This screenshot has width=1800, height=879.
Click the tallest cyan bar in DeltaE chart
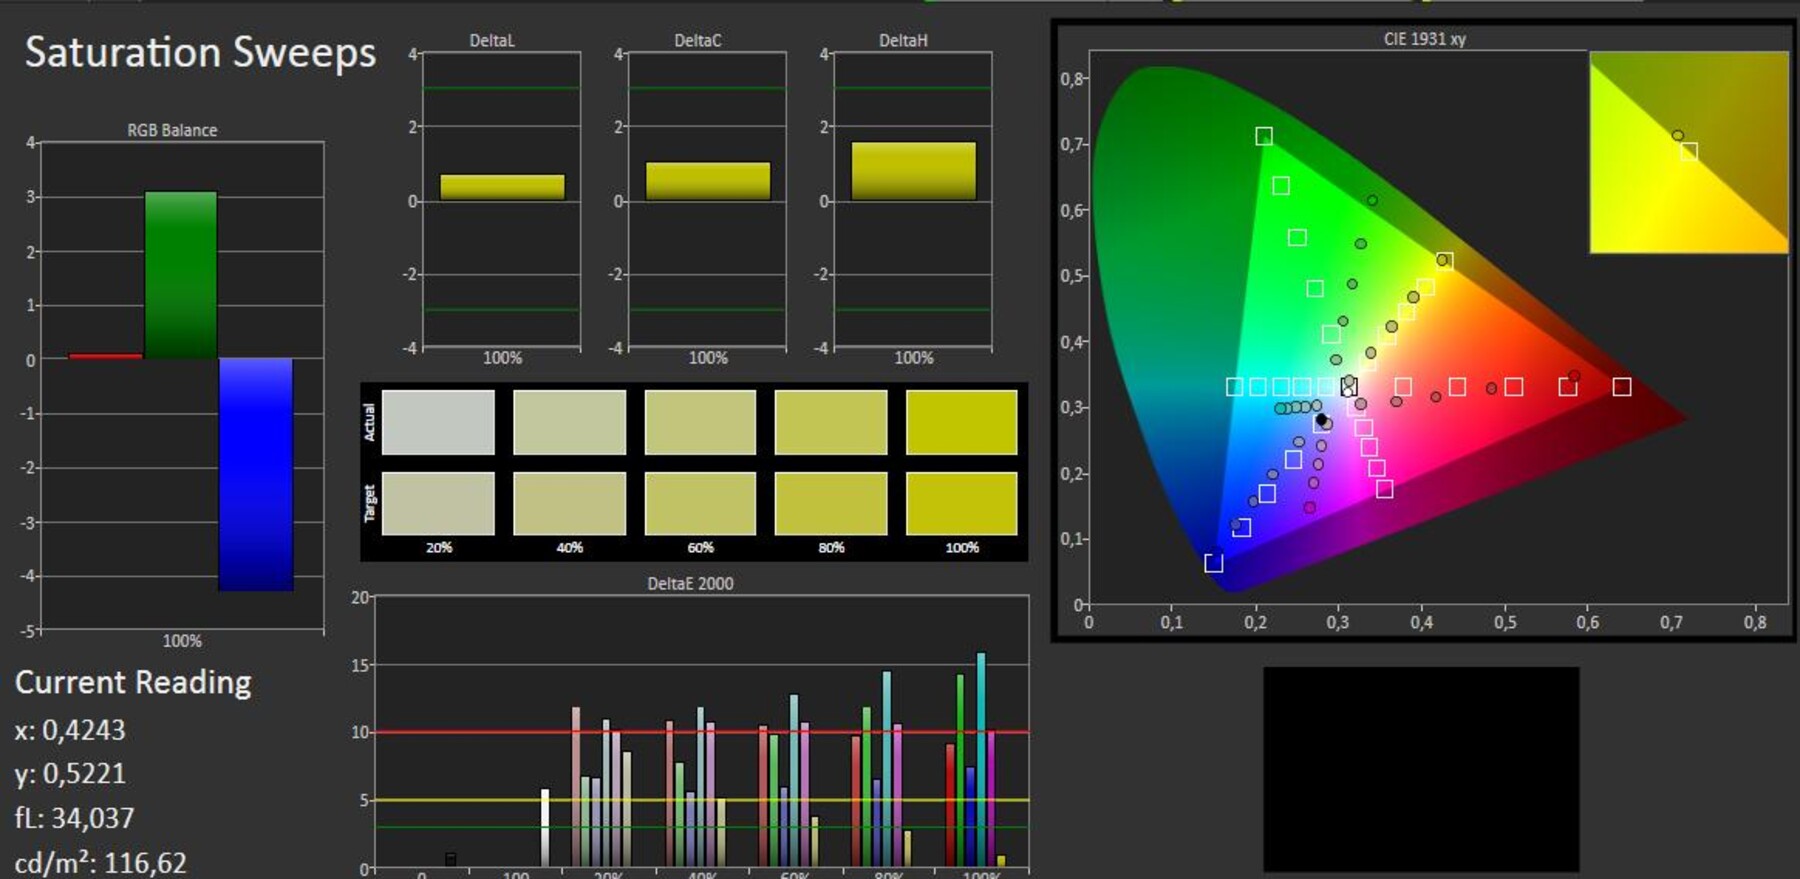[981, 760]
